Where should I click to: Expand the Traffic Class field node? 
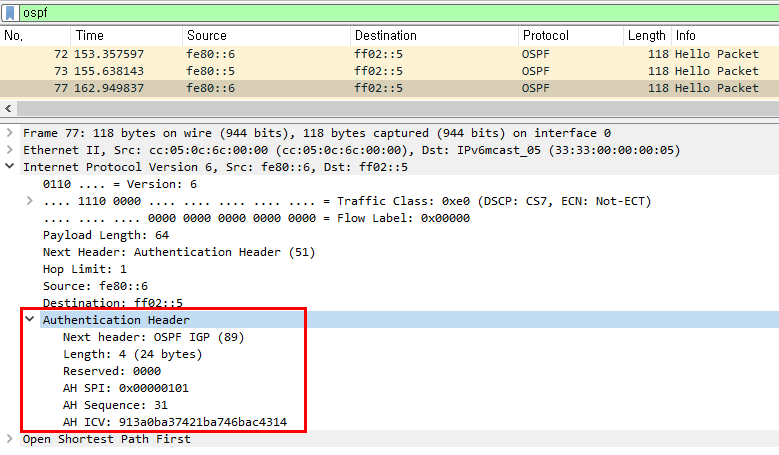point(30,201)
